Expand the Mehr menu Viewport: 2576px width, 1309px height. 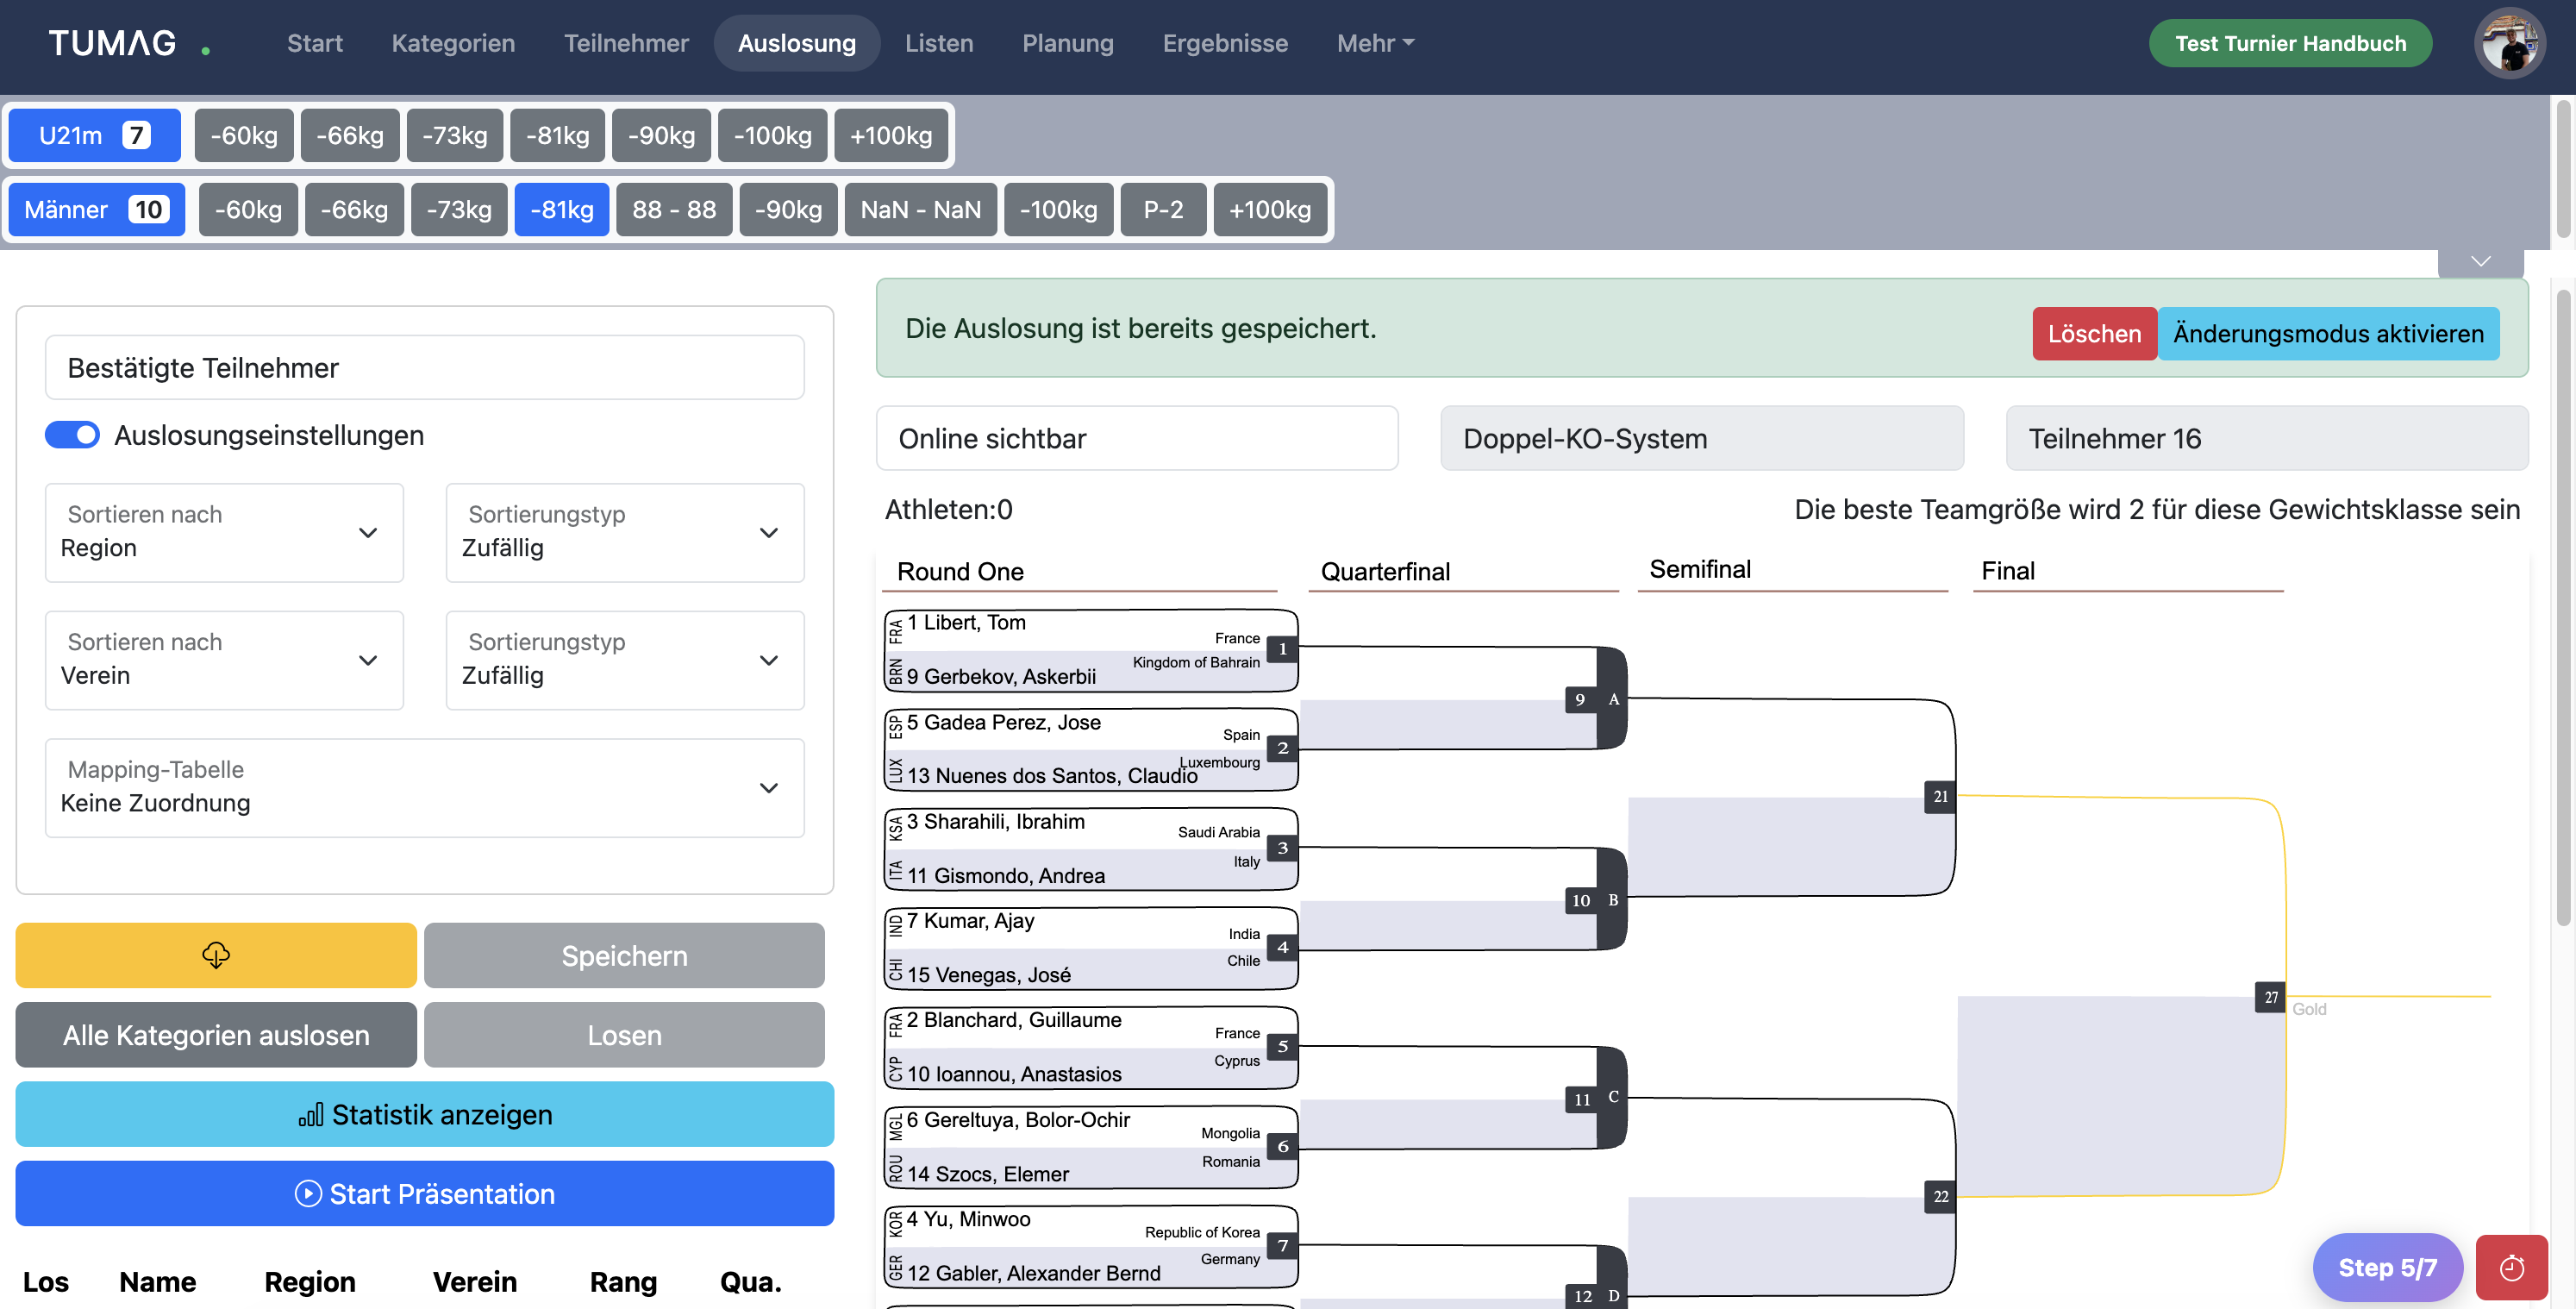tap(1375, 43)
